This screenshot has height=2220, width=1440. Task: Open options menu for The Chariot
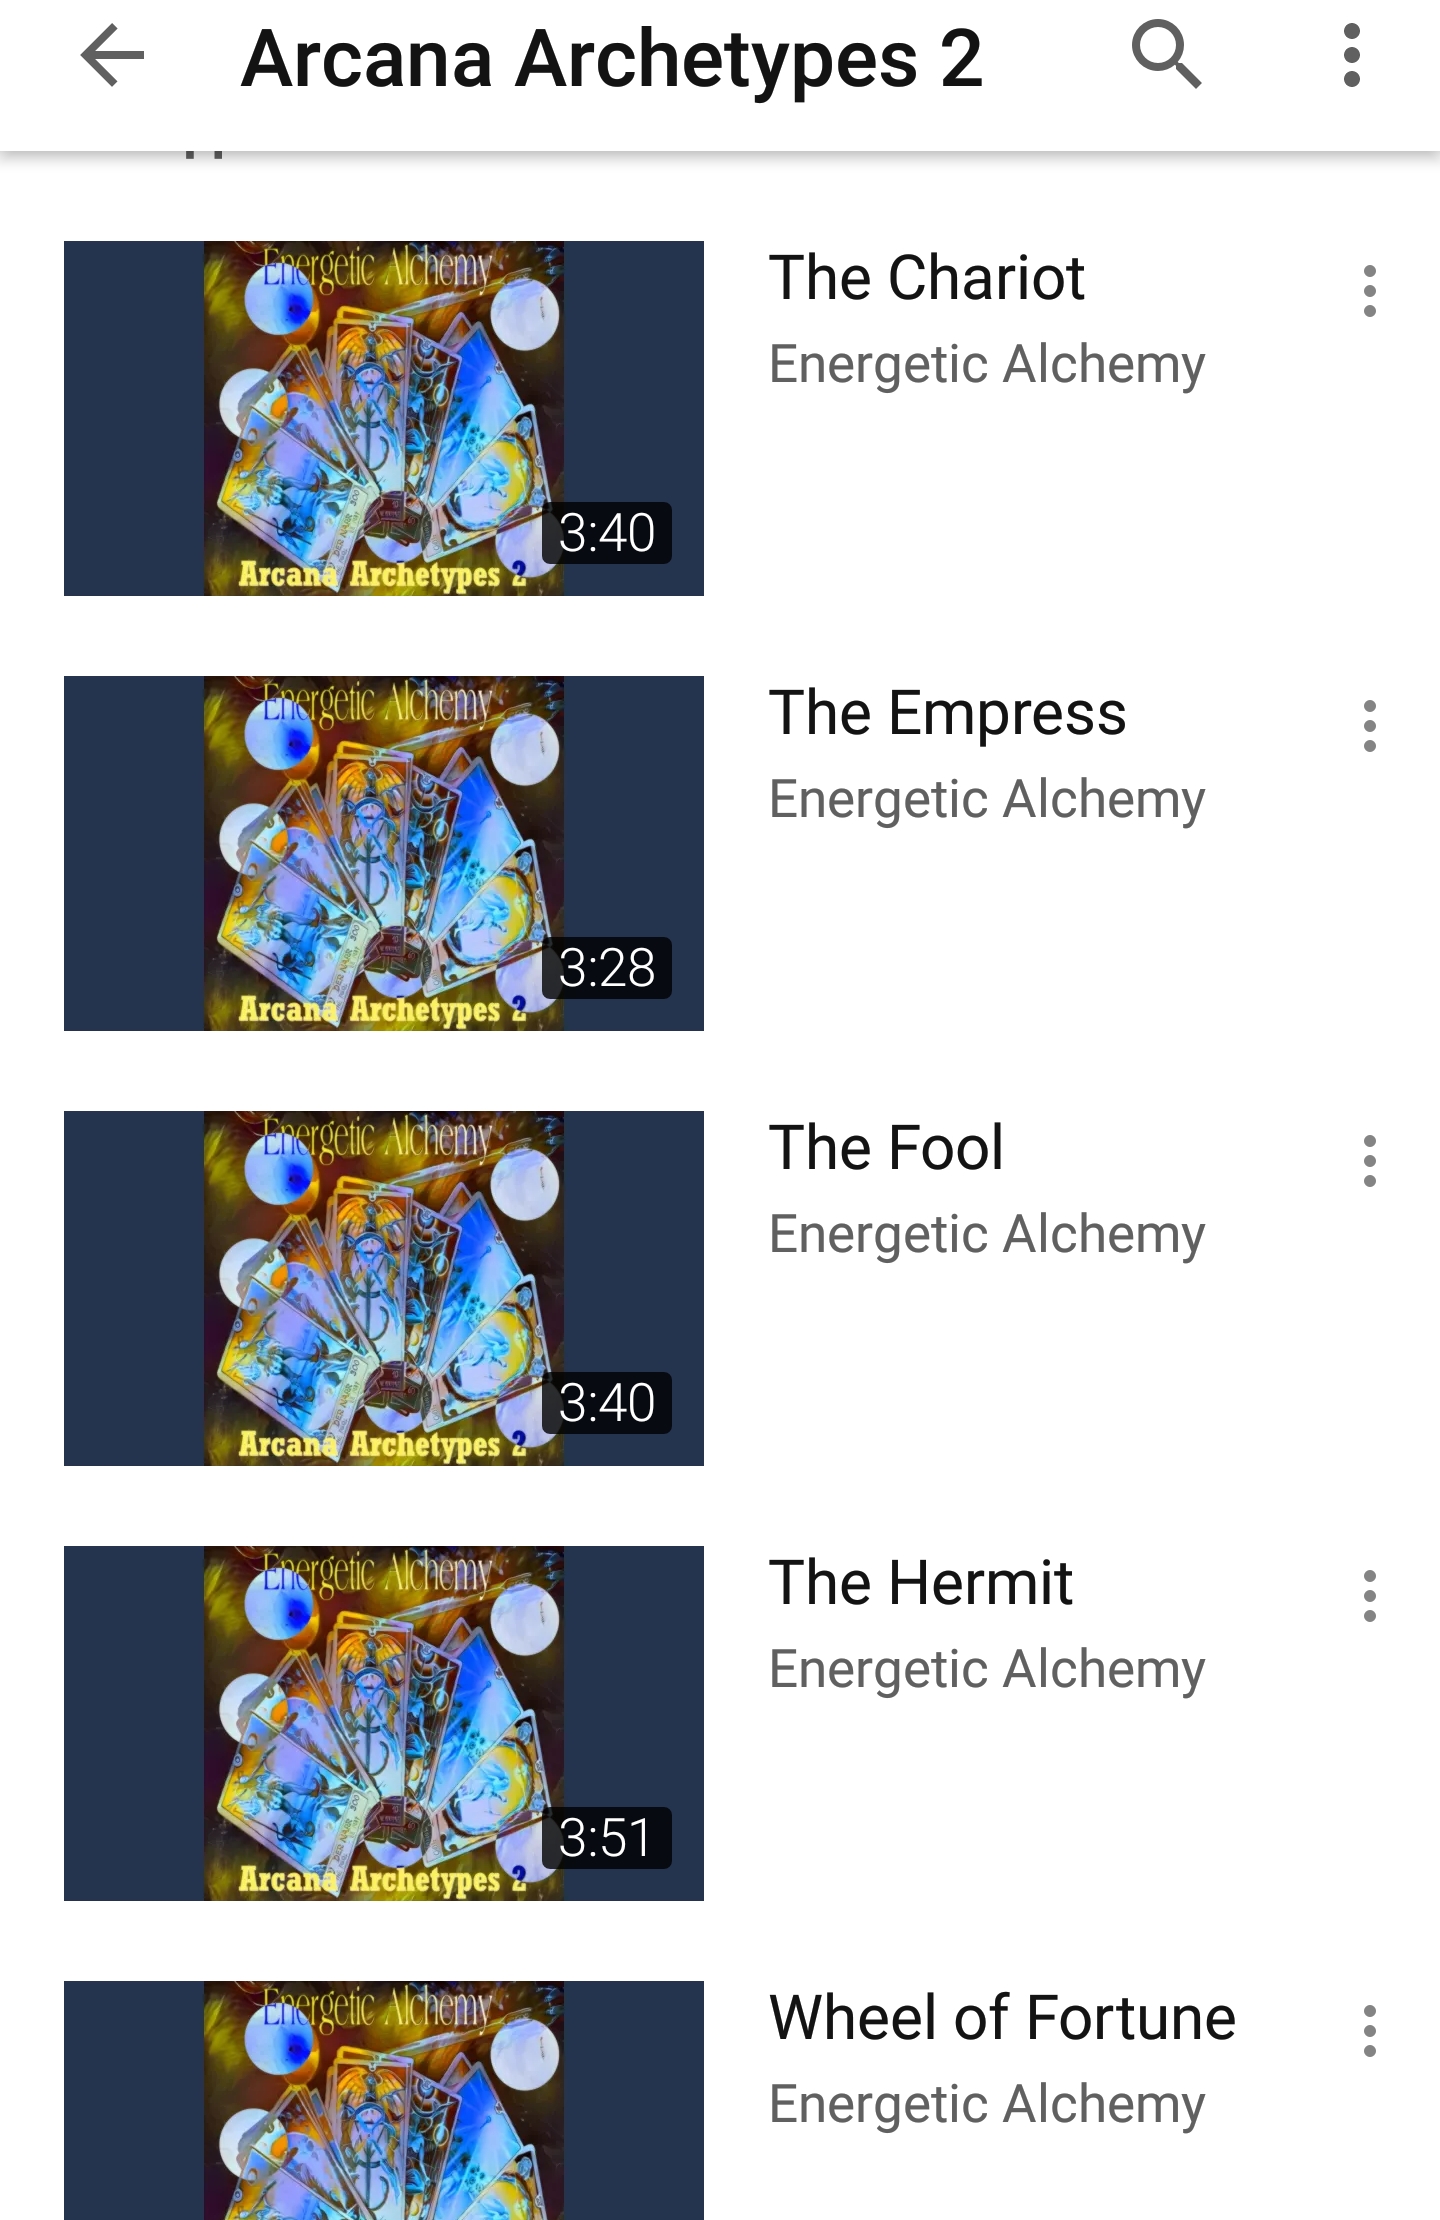pos(1369,291)
